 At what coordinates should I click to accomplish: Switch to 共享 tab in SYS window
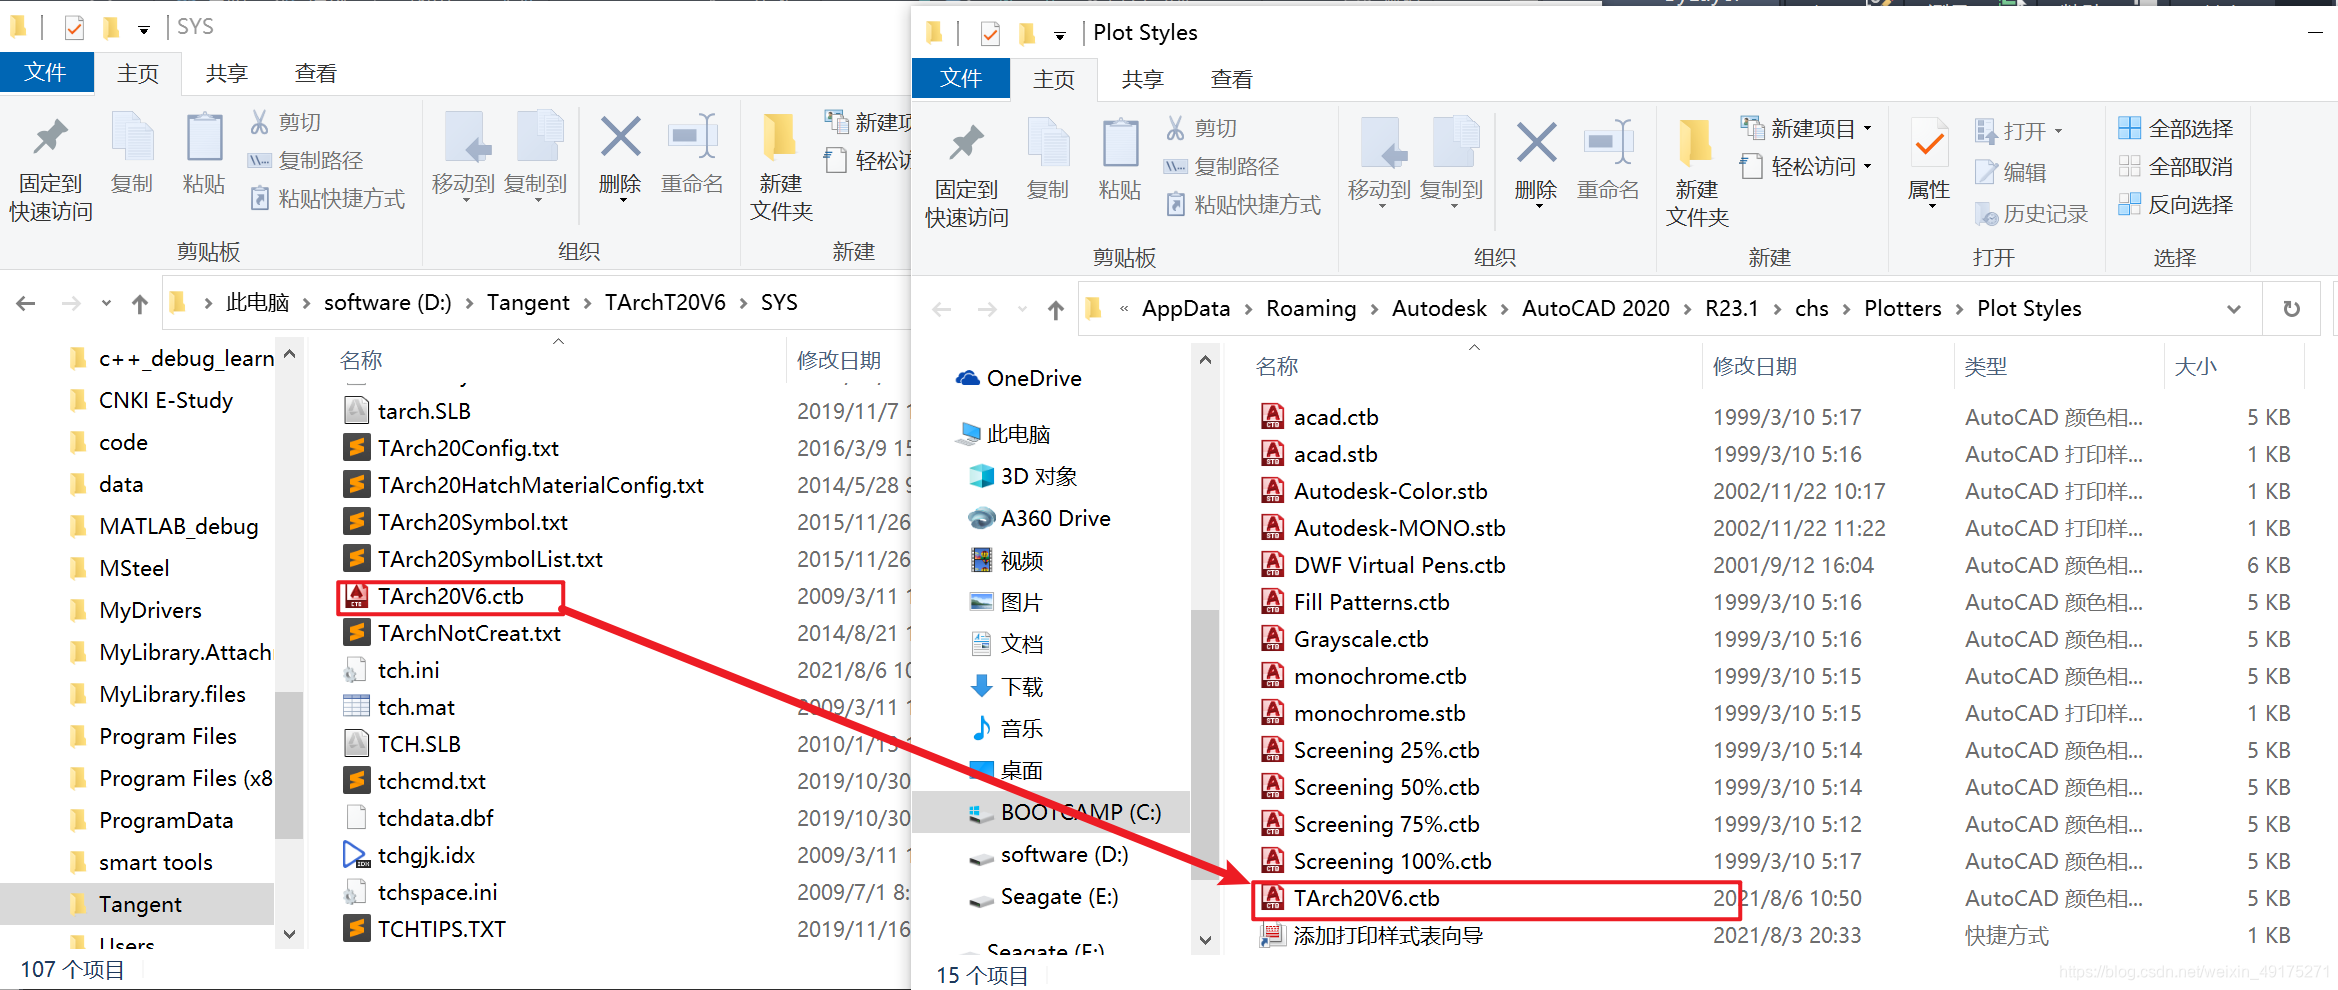[x=226, y=73]
